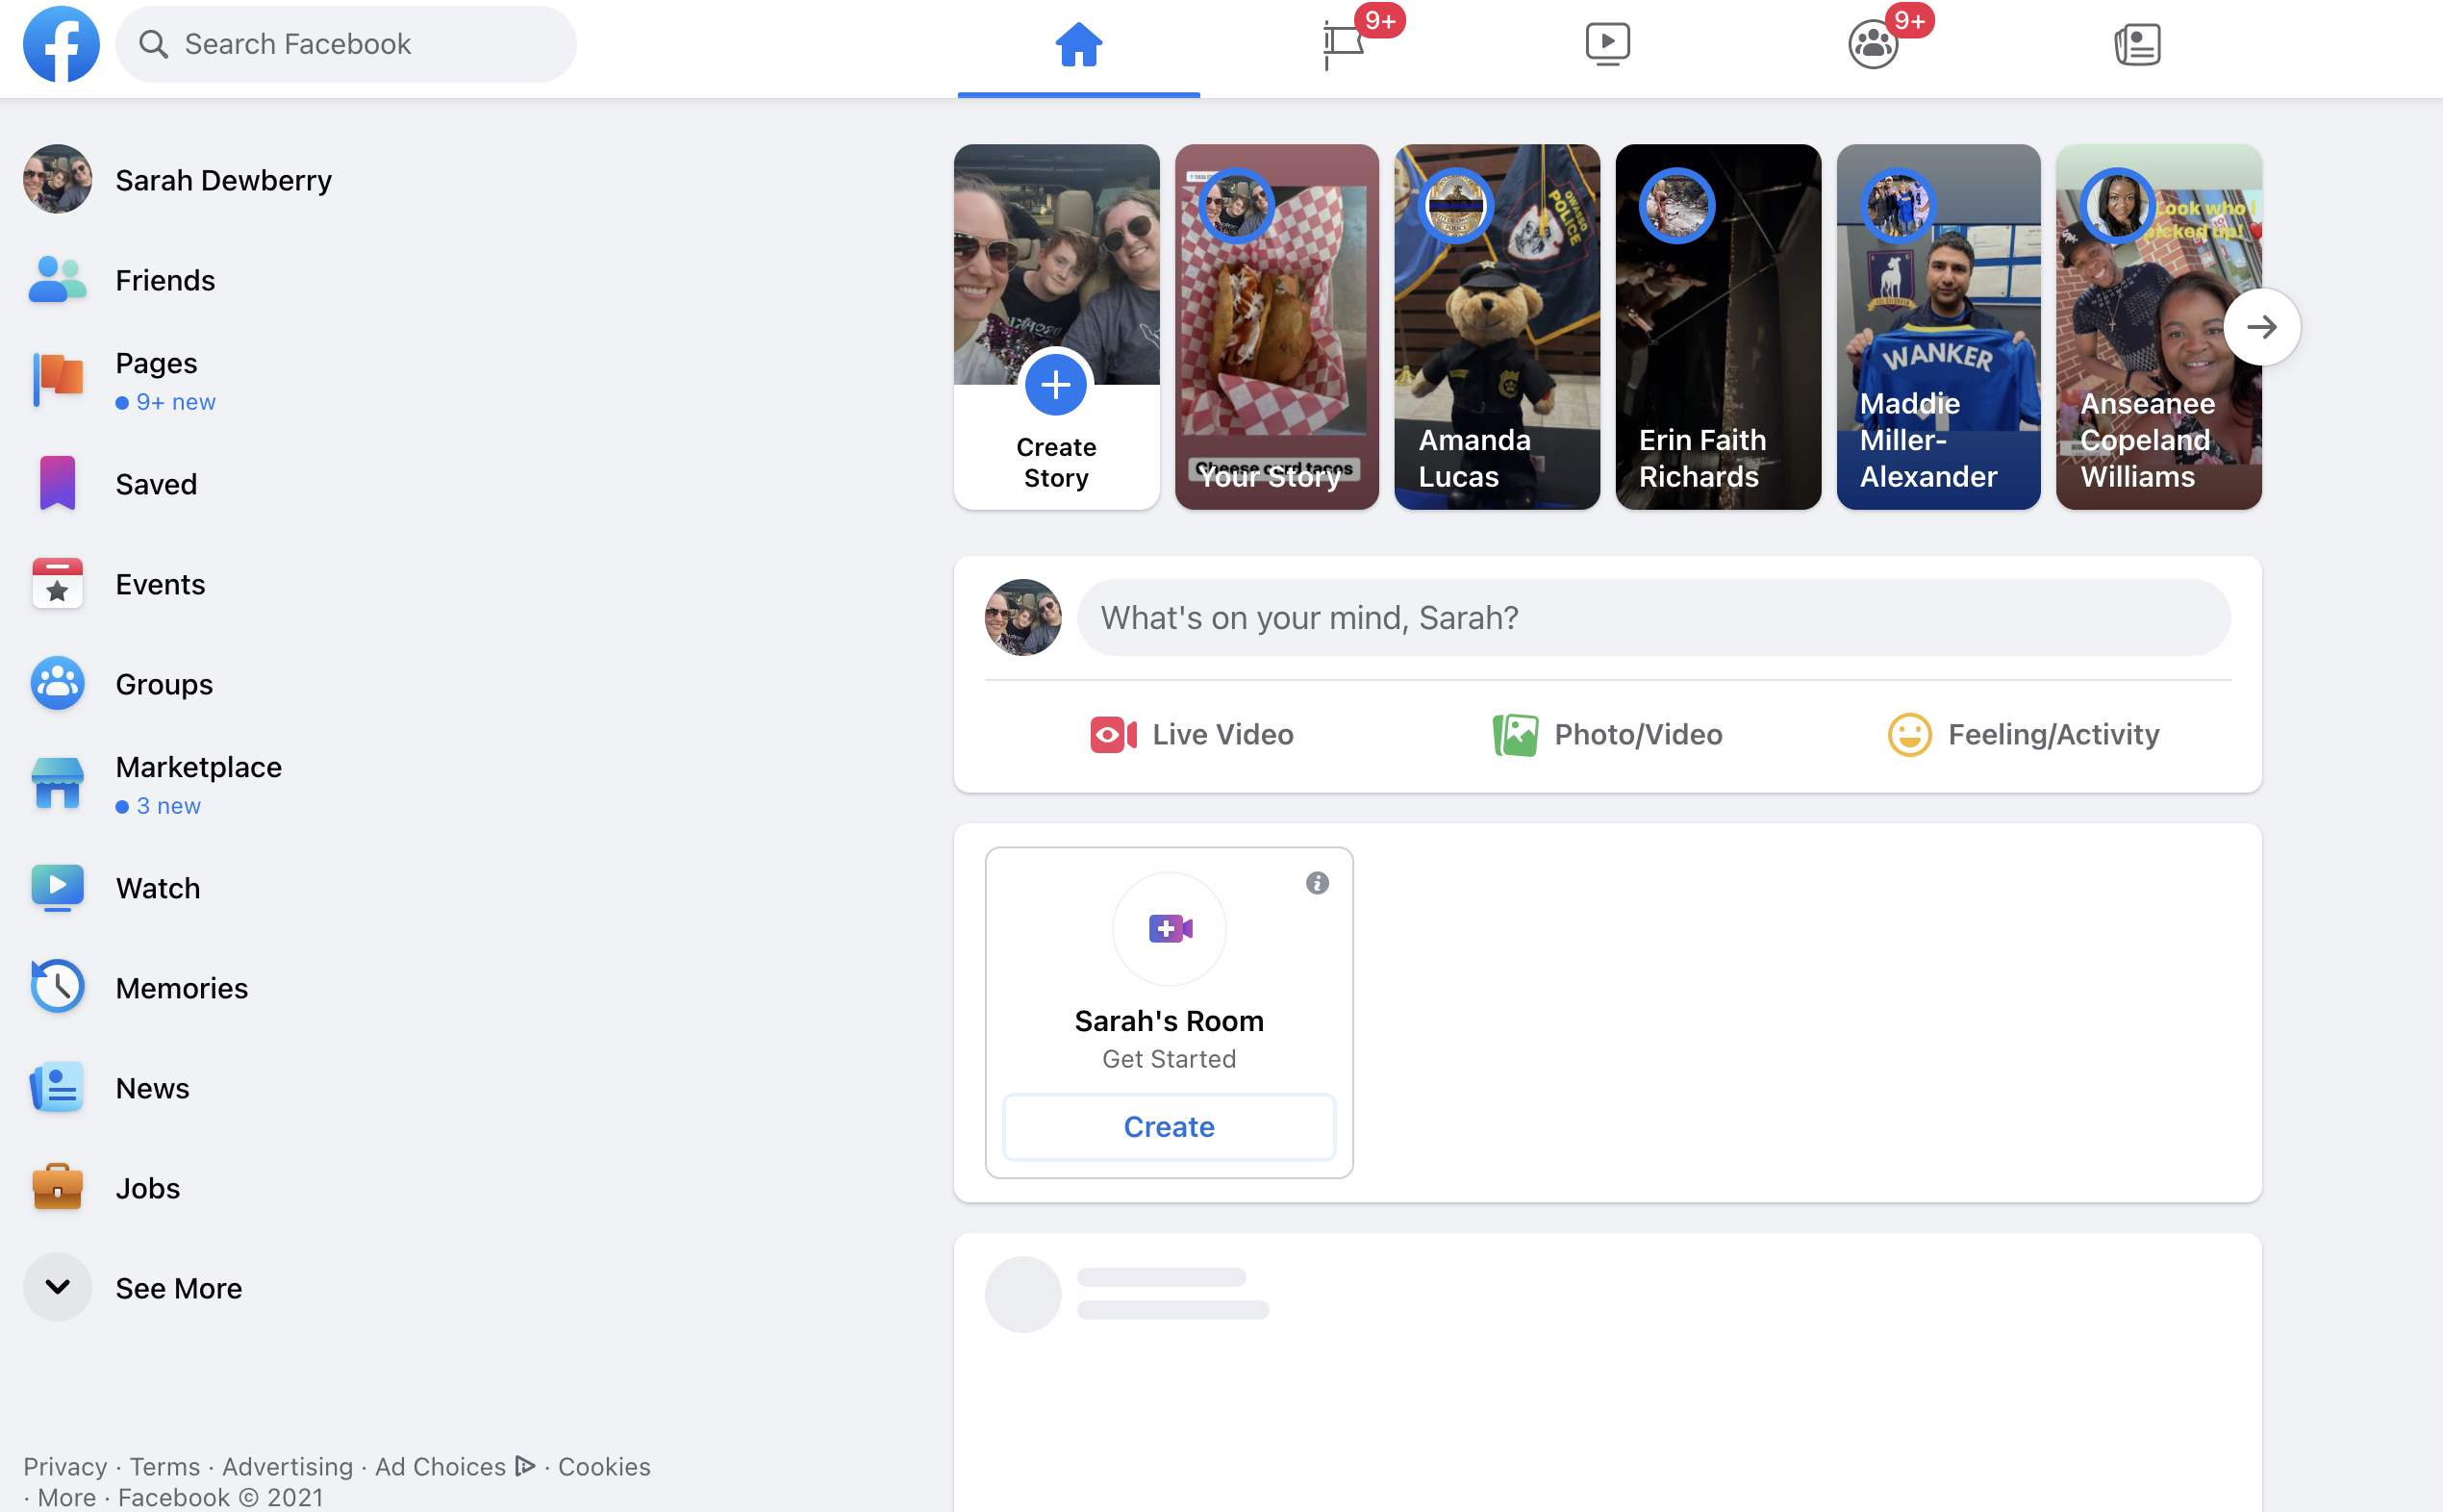2443x1512 pixels.
Task: Click the info icon on Sarah's Room card
Action: point(1317,883)
